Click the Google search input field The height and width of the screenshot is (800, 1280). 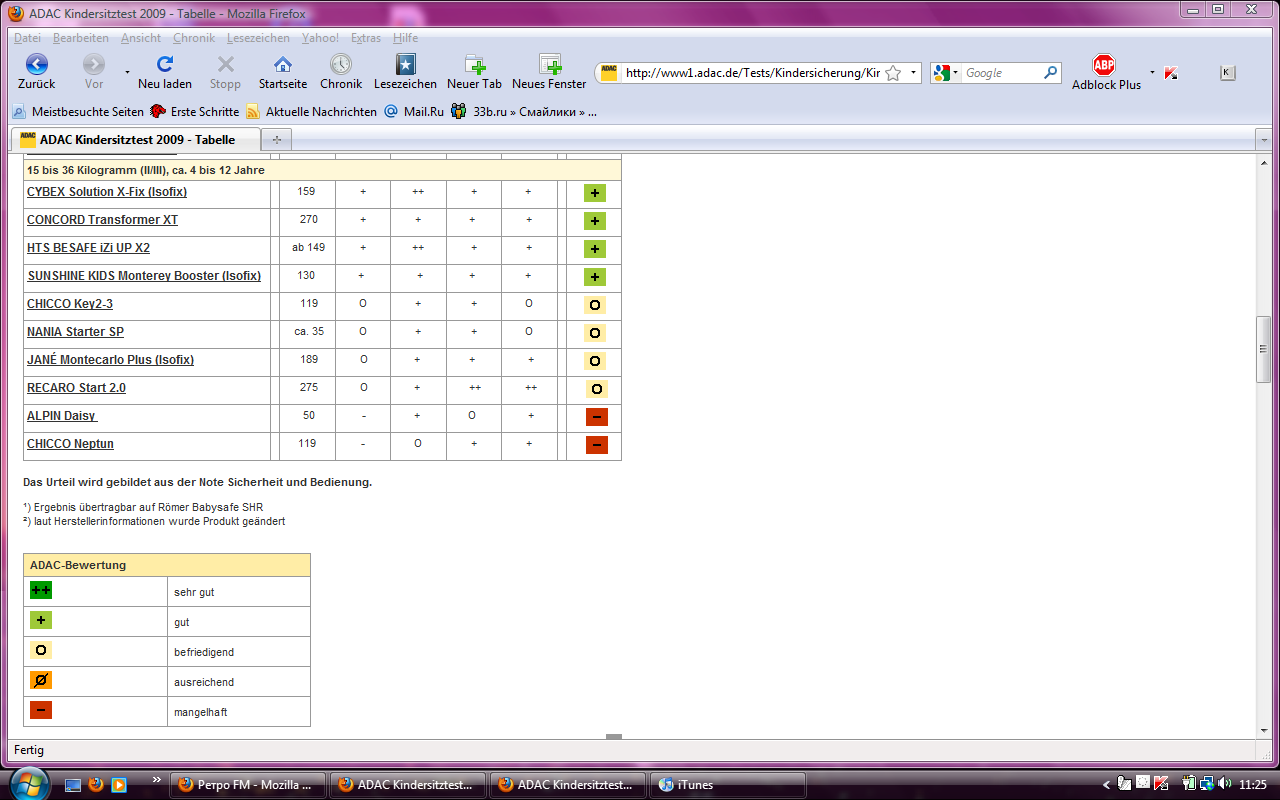point(1002,73)
